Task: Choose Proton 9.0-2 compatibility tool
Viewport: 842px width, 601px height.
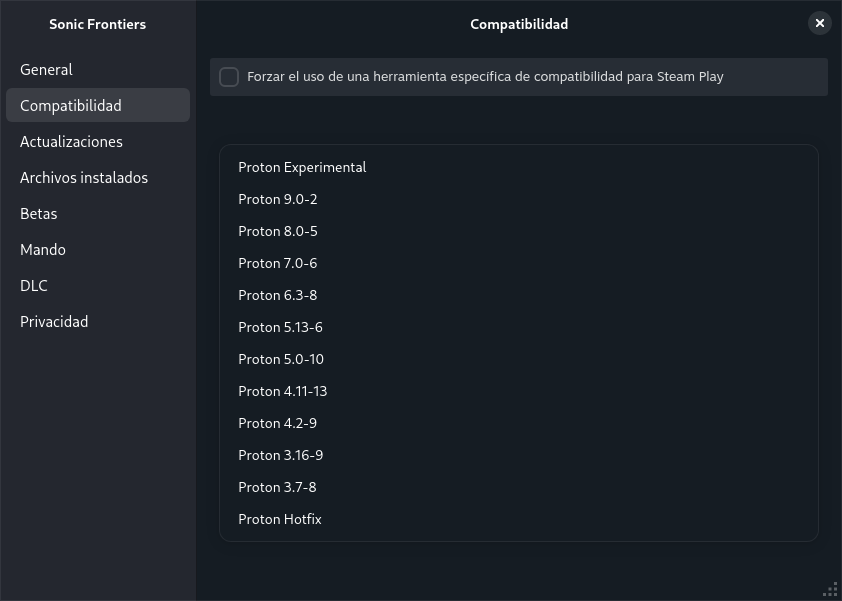Action: point(277,199)
